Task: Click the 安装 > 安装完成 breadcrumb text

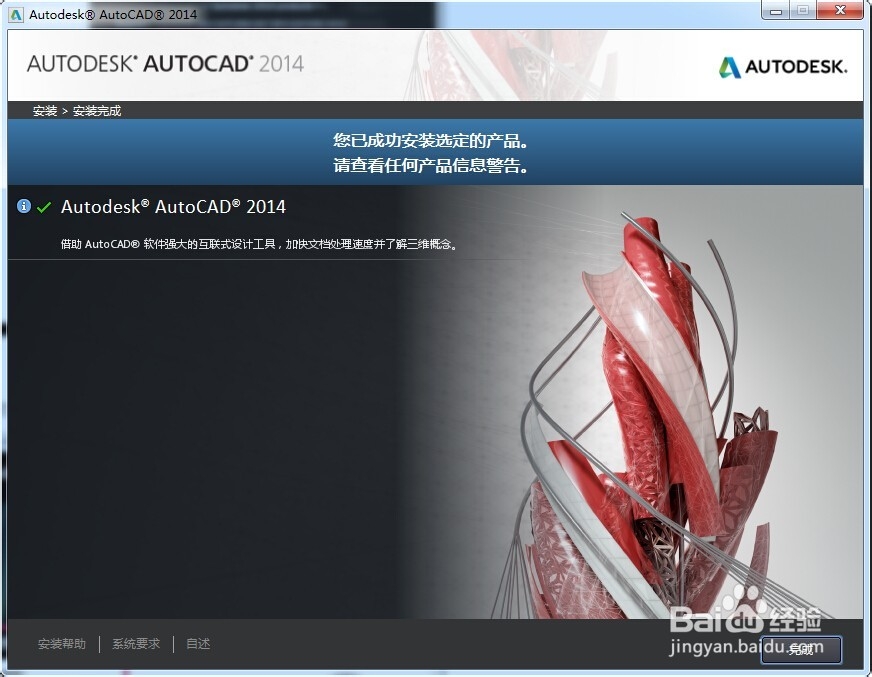Action: pyautogui.click(x=77, y=111)
